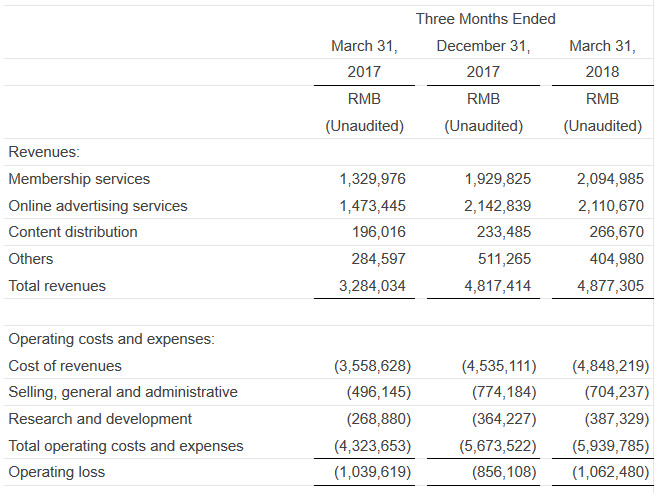The height and width of the screenshot is (493, 657).
Task: Click "Total operating costs and expenses" label
Action: pos(126,446)
